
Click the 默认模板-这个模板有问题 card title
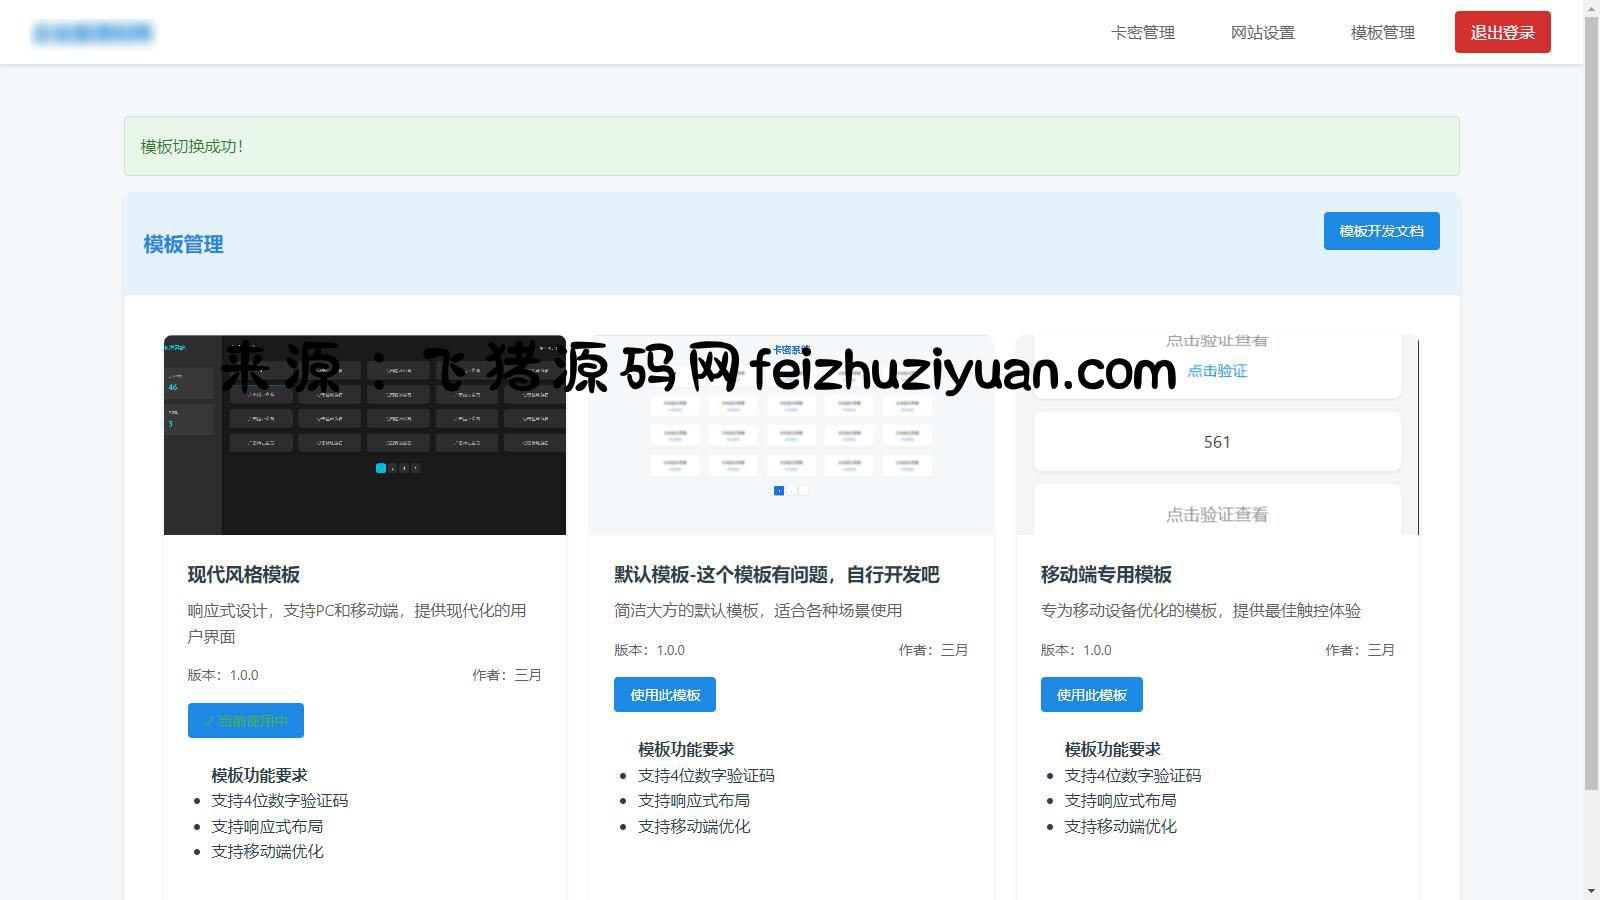click(x=776, y=575)
